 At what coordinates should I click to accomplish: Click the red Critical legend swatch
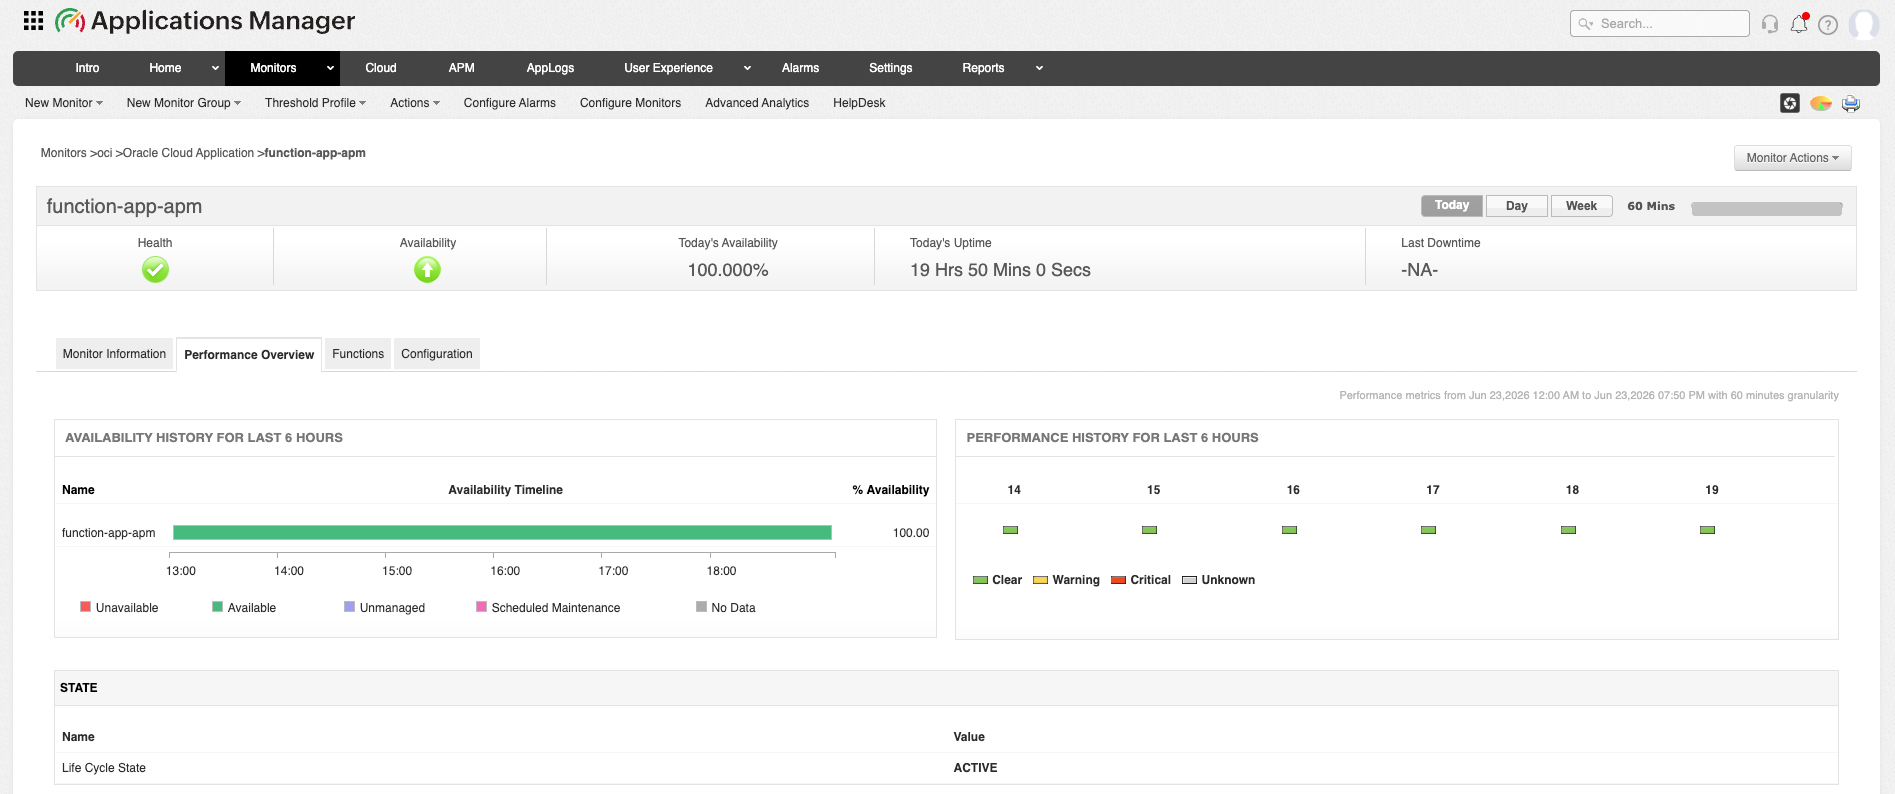[x=1119, y=580]
